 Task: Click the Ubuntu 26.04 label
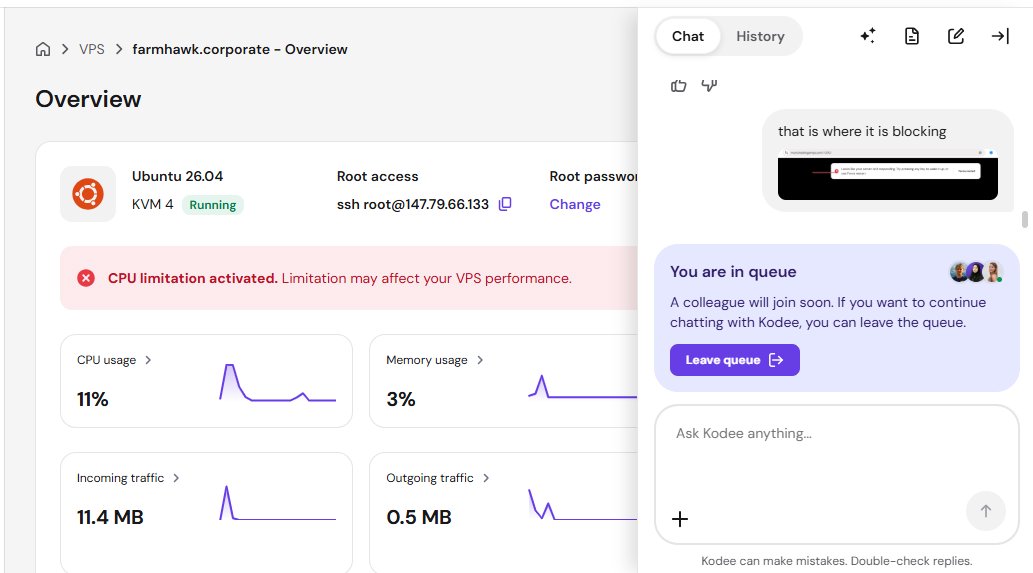(177, 177)
